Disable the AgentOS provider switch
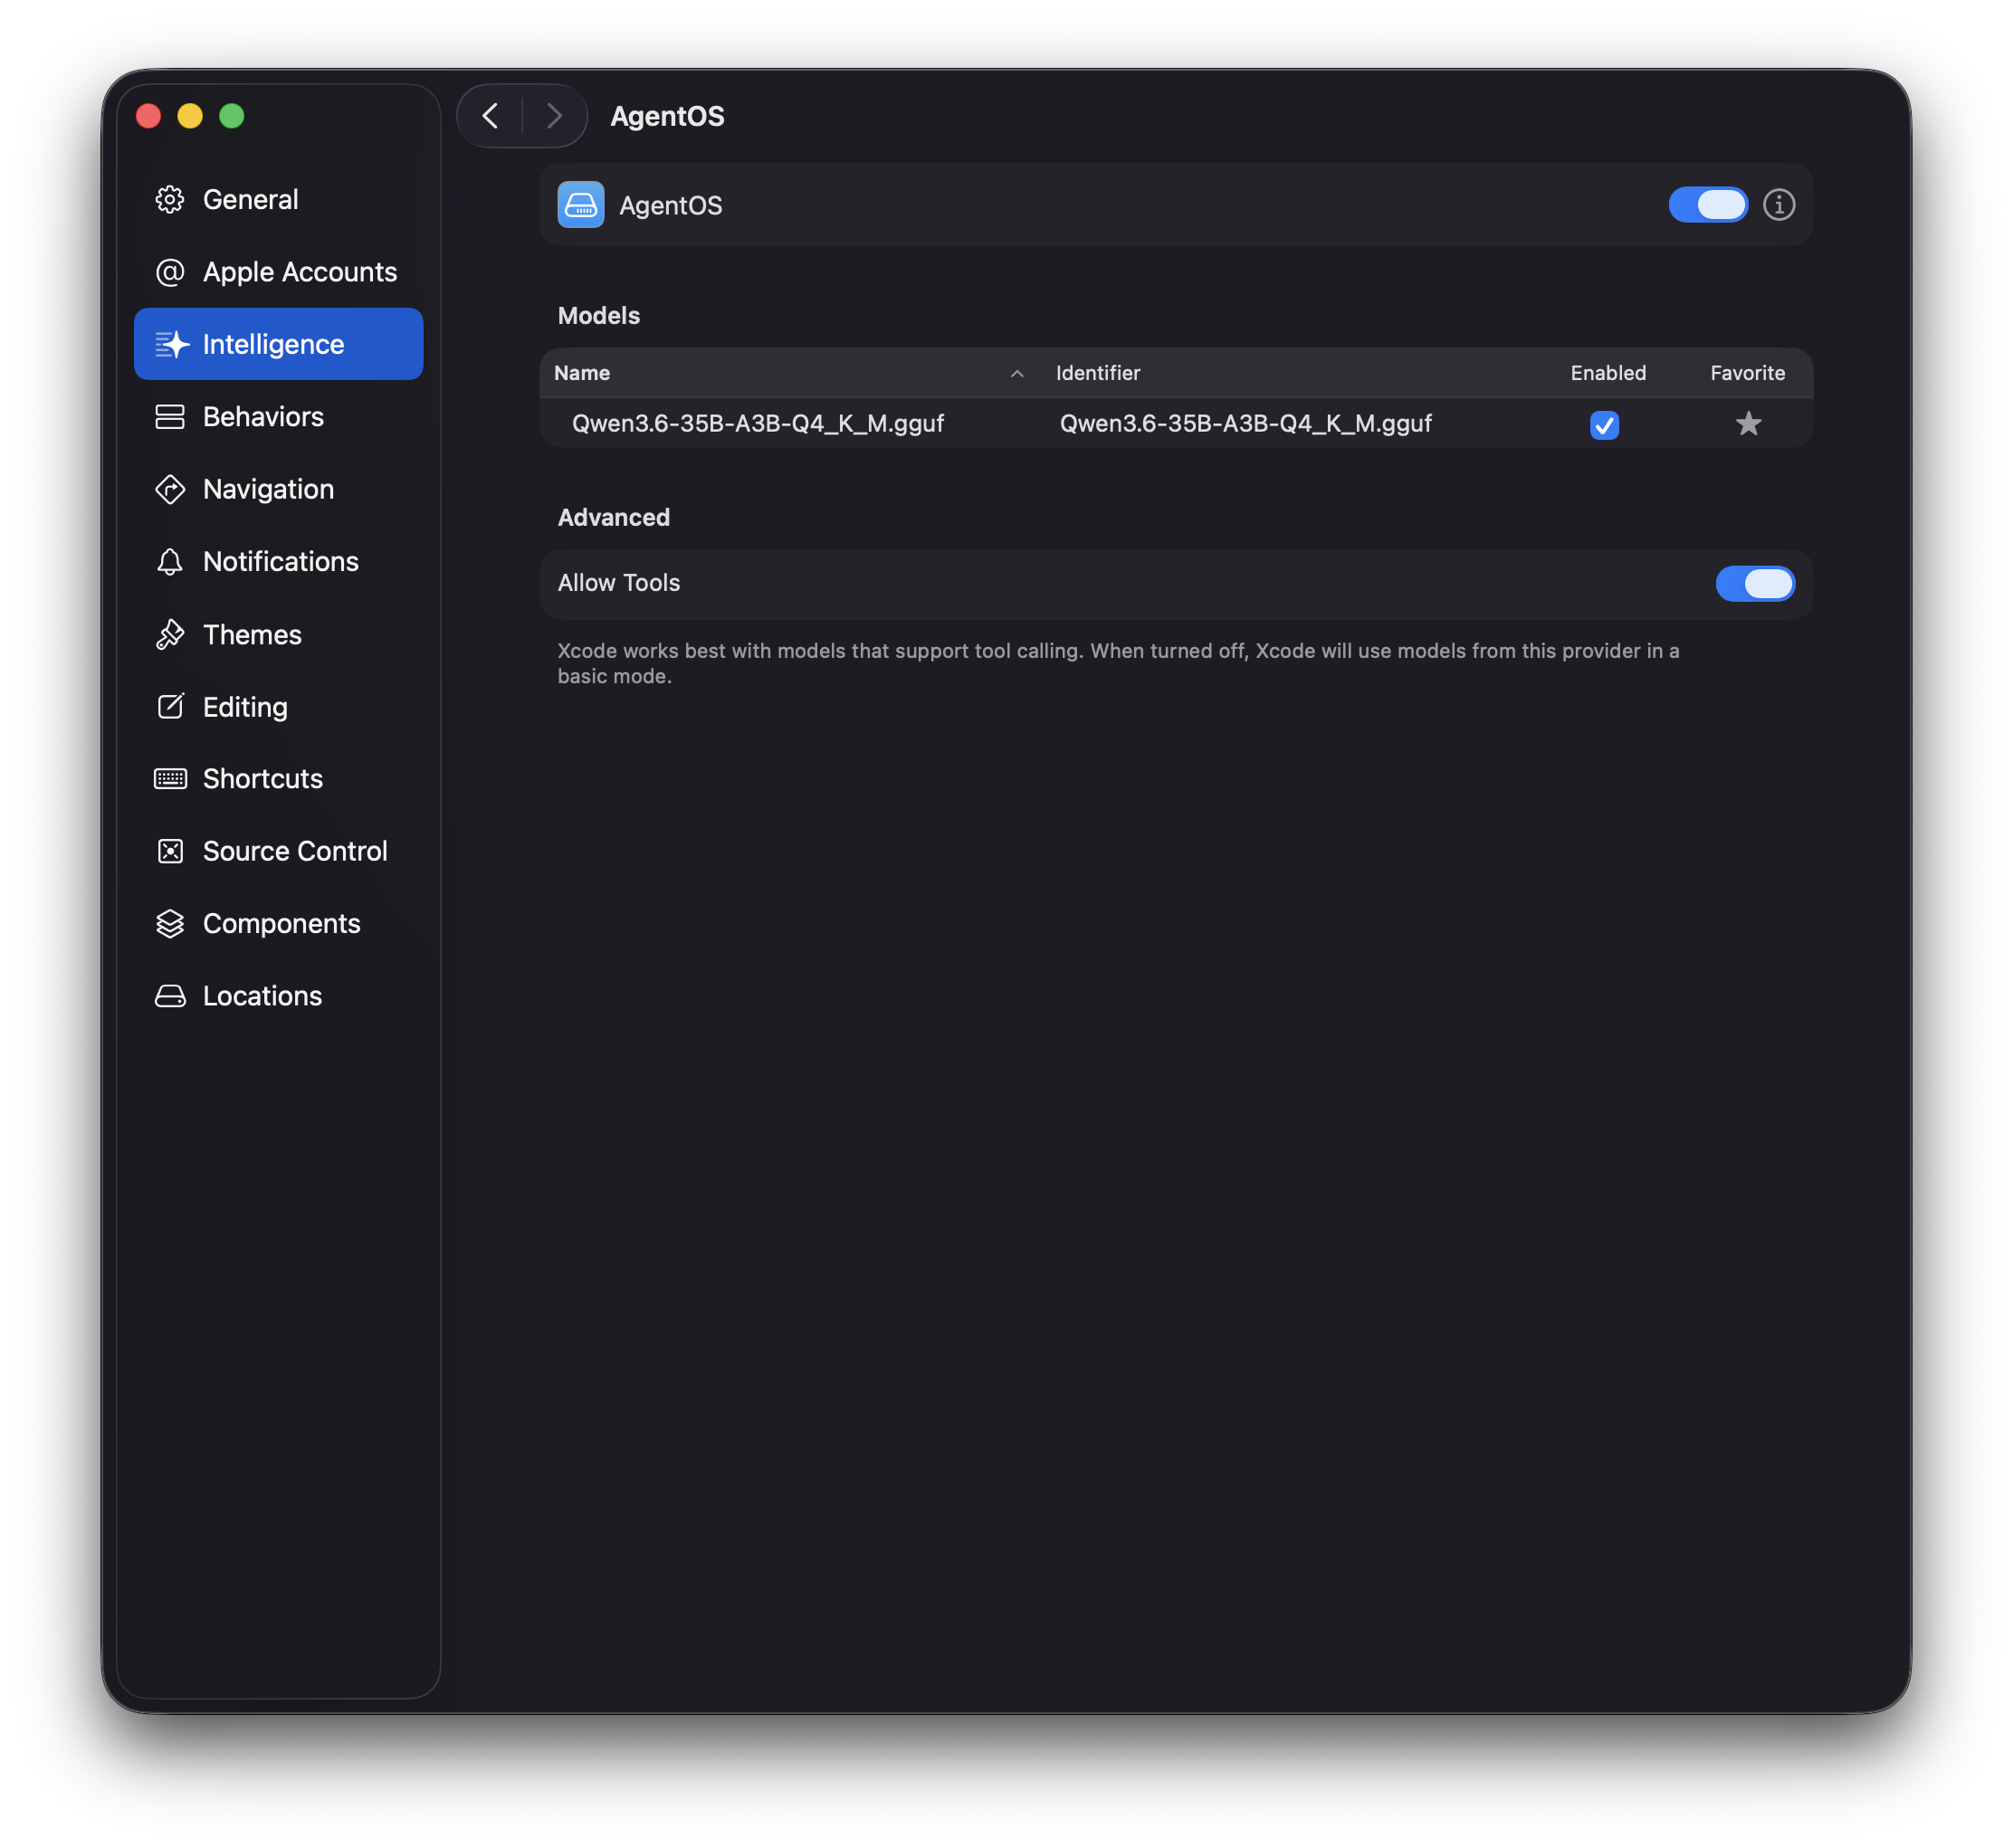Screen dimensions: 2013x1848 point(1708,205)
